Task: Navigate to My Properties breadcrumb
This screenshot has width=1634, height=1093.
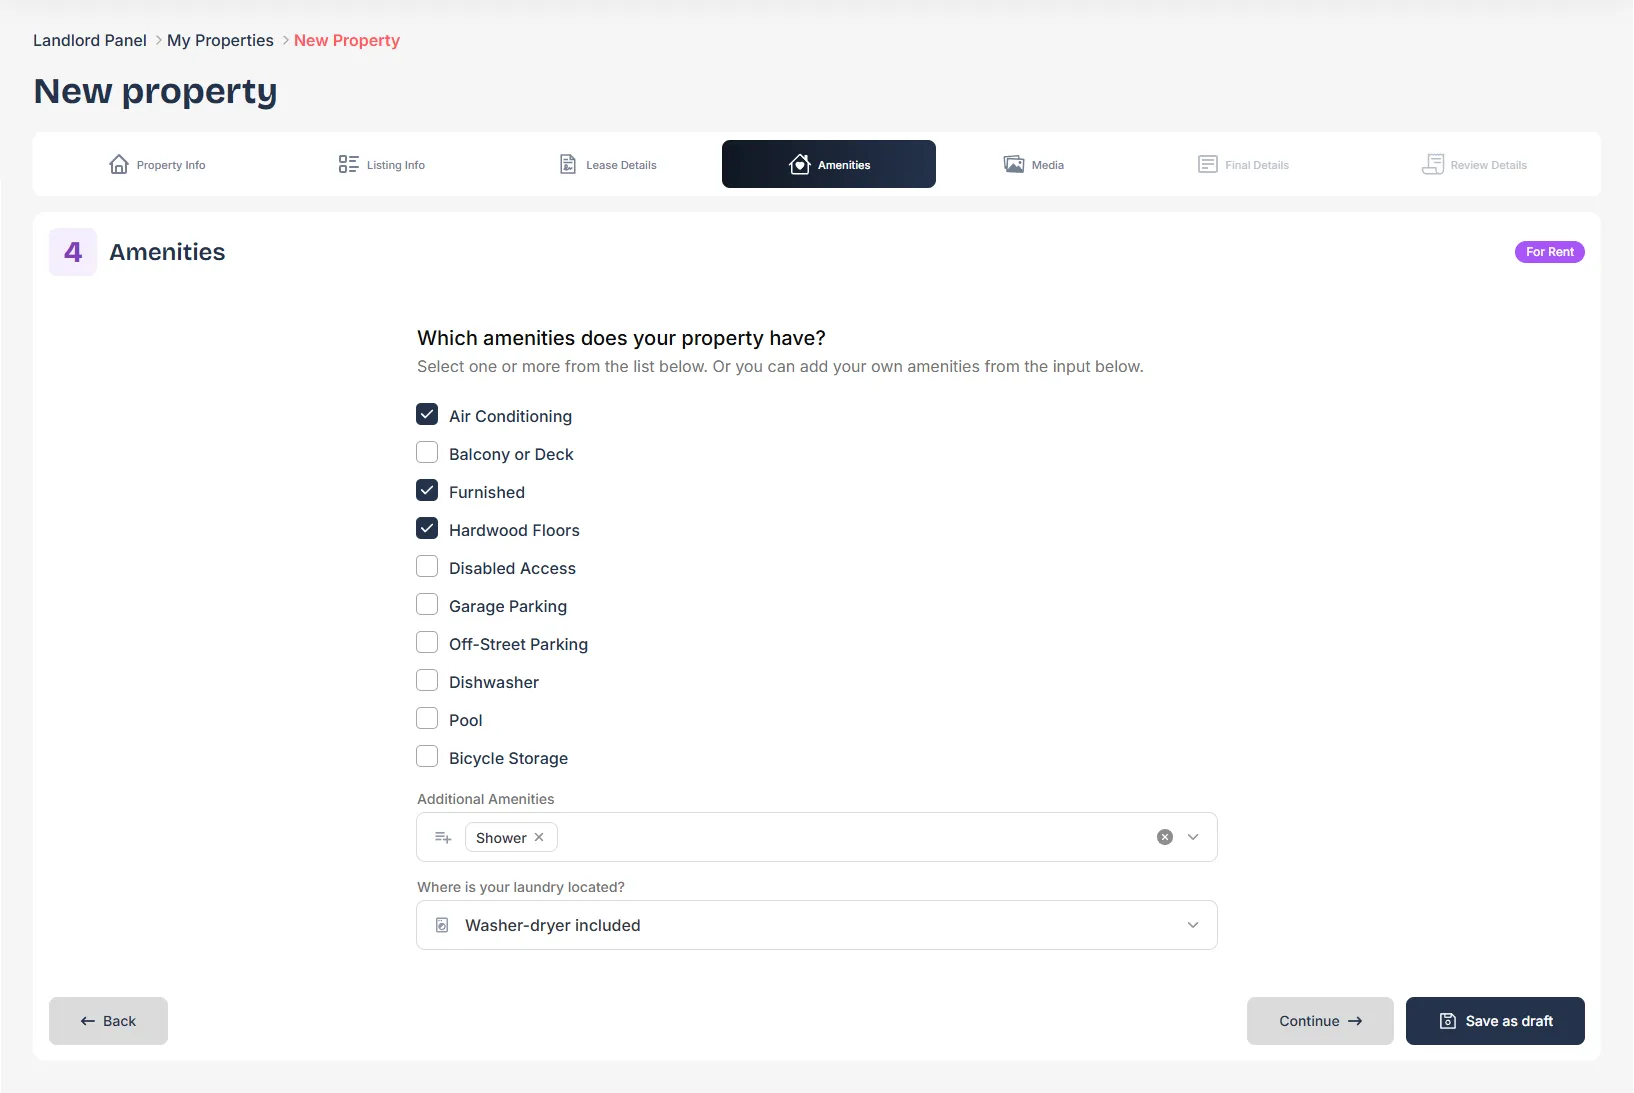Action: [x=220, y=40]
